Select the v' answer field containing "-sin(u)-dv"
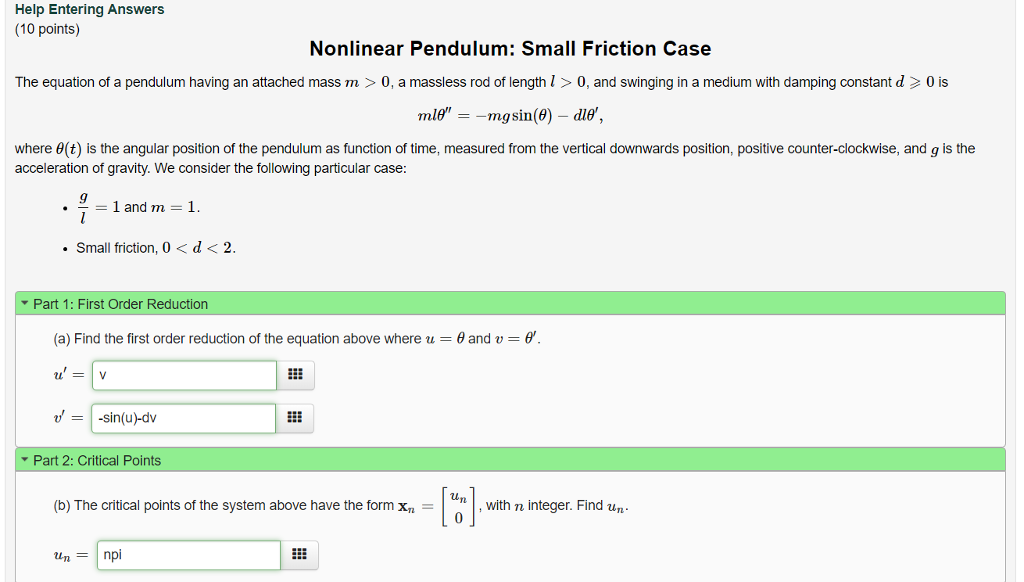This screenshot has height=582, width=1024. [183, 418]
